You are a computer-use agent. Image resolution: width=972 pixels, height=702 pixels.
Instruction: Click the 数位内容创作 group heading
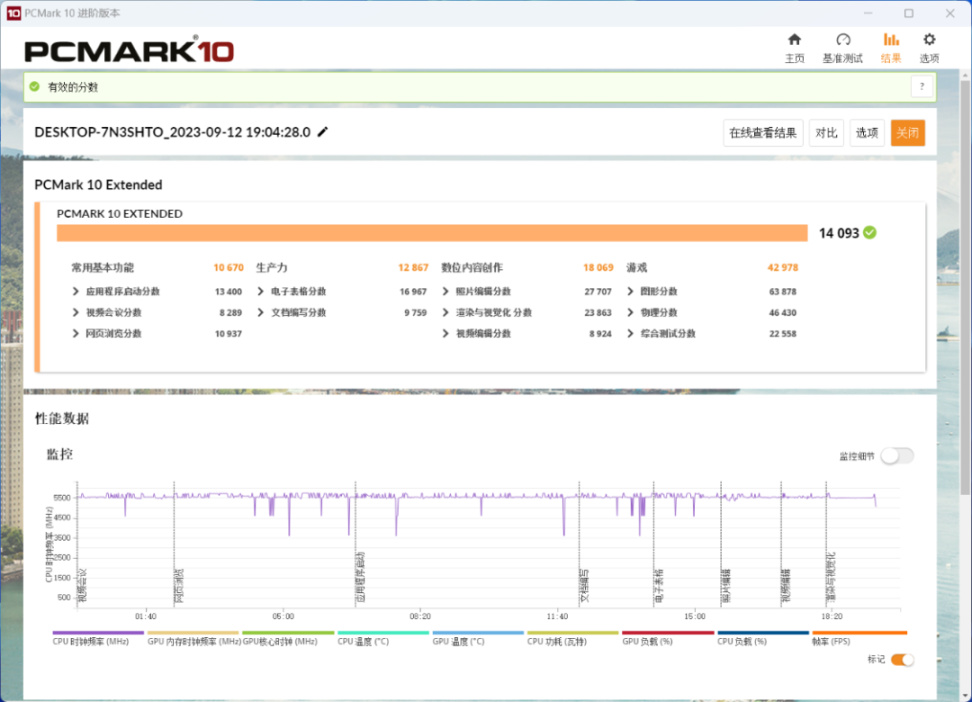[472, 267]
